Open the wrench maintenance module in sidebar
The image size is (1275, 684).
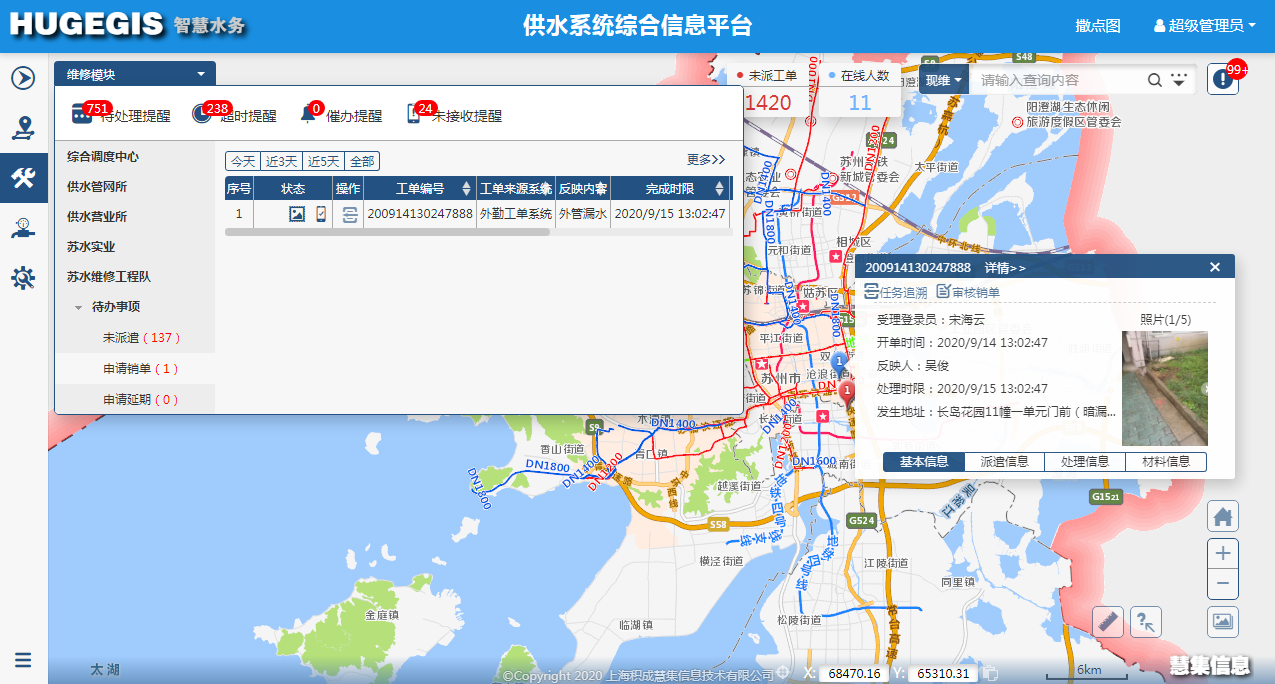23,178
